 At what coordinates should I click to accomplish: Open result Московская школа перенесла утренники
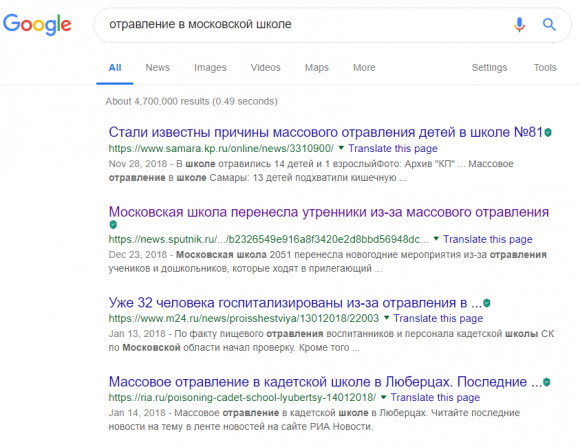(328, 212)
